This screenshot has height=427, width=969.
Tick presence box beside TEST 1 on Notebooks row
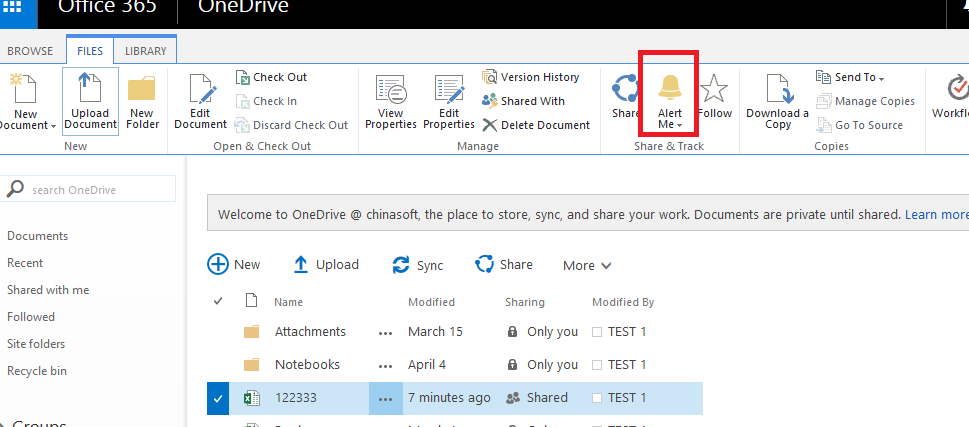coord(597,365)
